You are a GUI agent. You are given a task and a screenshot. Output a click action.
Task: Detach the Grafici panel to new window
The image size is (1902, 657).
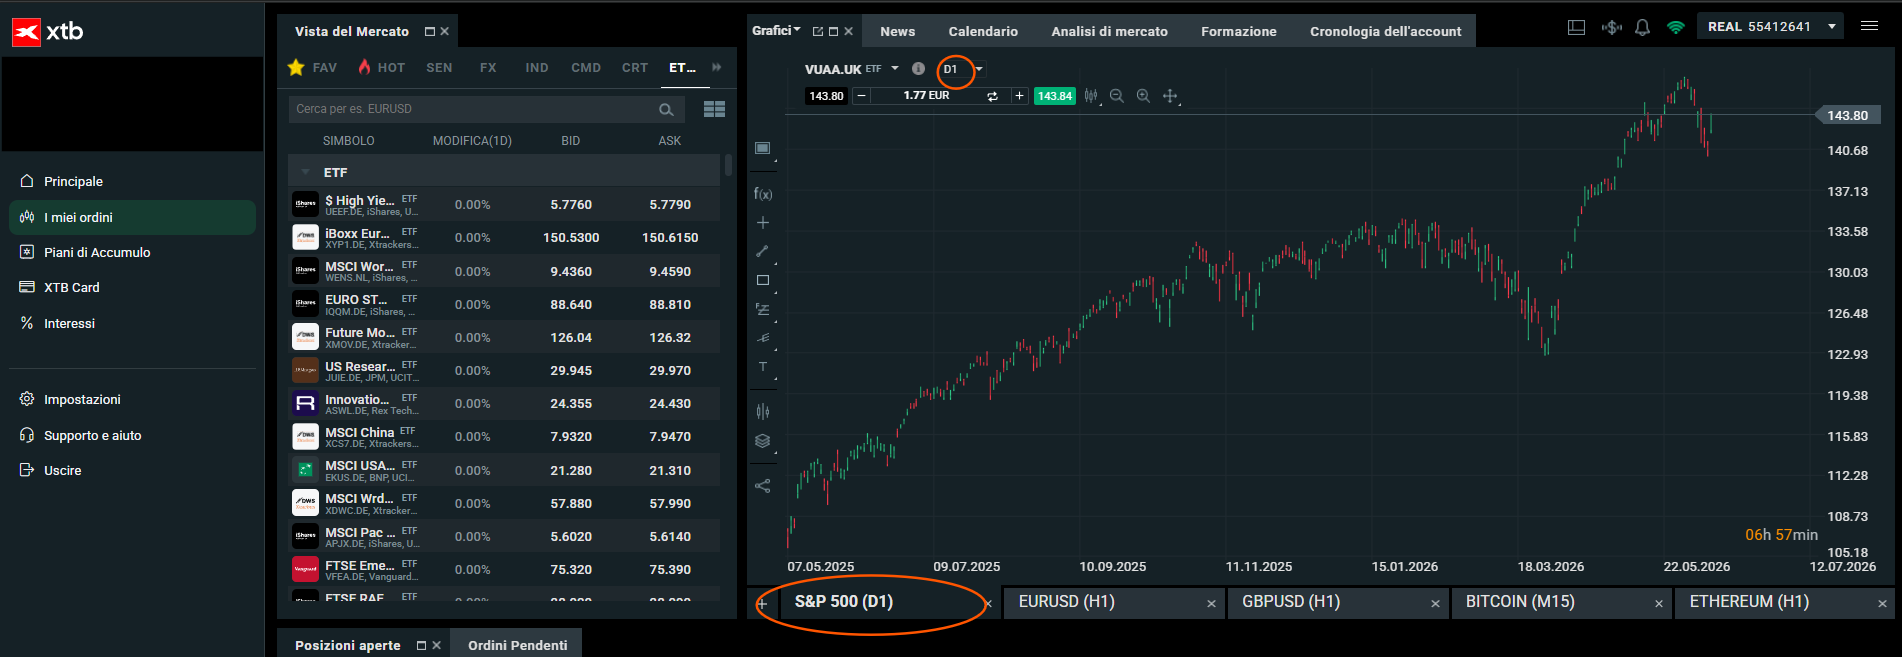point(817,32)
